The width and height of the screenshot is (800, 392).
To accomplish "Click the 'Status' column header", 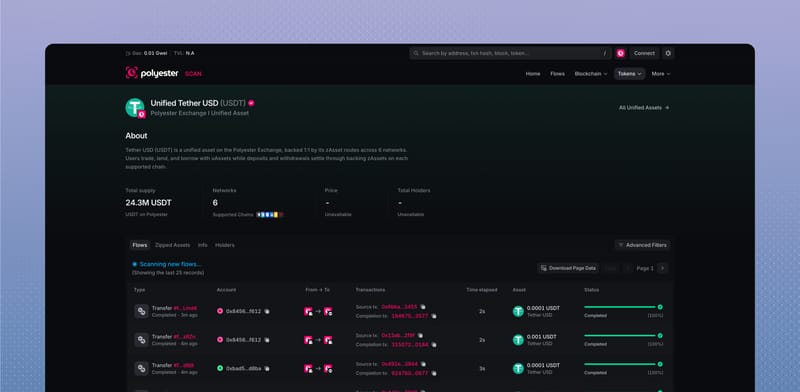I will [x=591, y=290].
